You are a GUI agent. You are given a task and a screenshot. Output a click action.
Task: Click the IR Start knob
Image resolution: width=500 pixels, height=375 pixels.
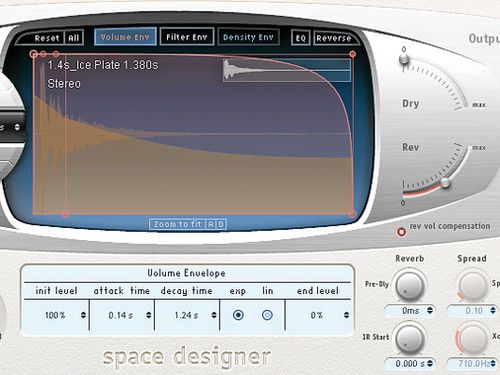click(x=410, y=338)
